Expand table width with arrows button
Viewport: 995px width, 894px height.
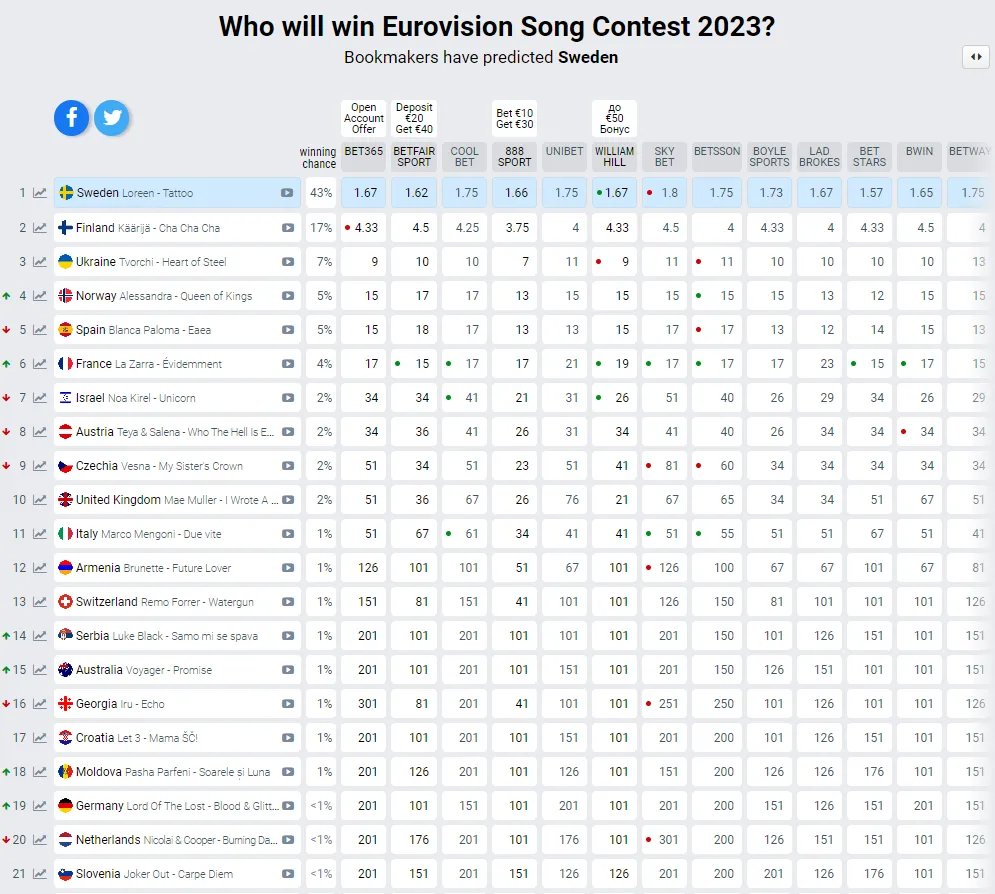point(974,57)
